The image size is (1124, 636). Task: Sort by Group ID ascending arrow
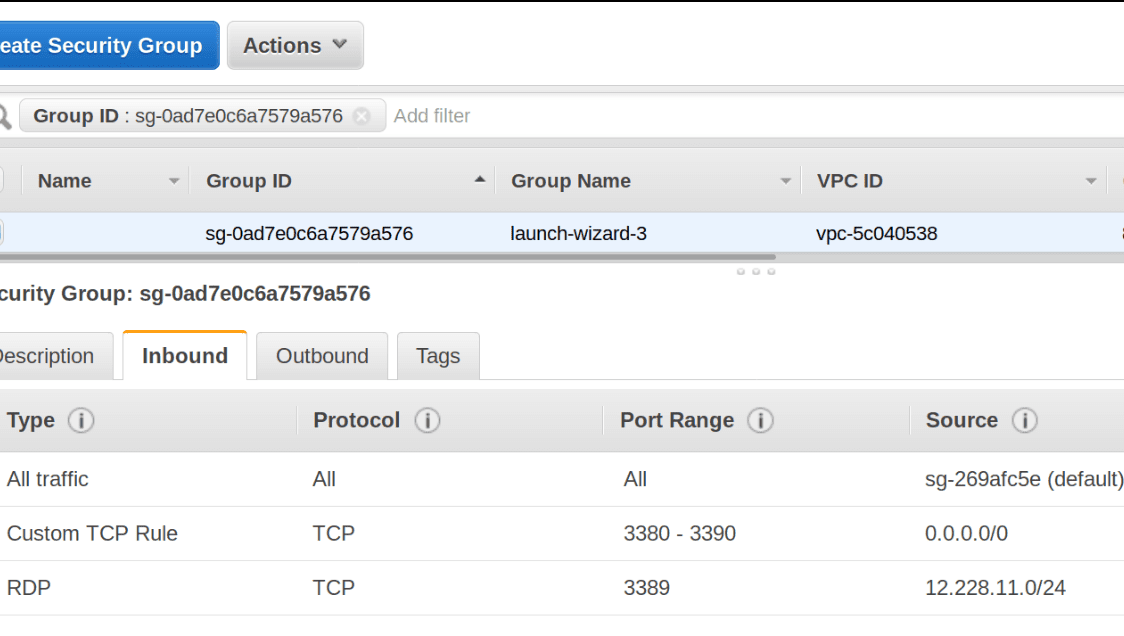coord(480,180)
